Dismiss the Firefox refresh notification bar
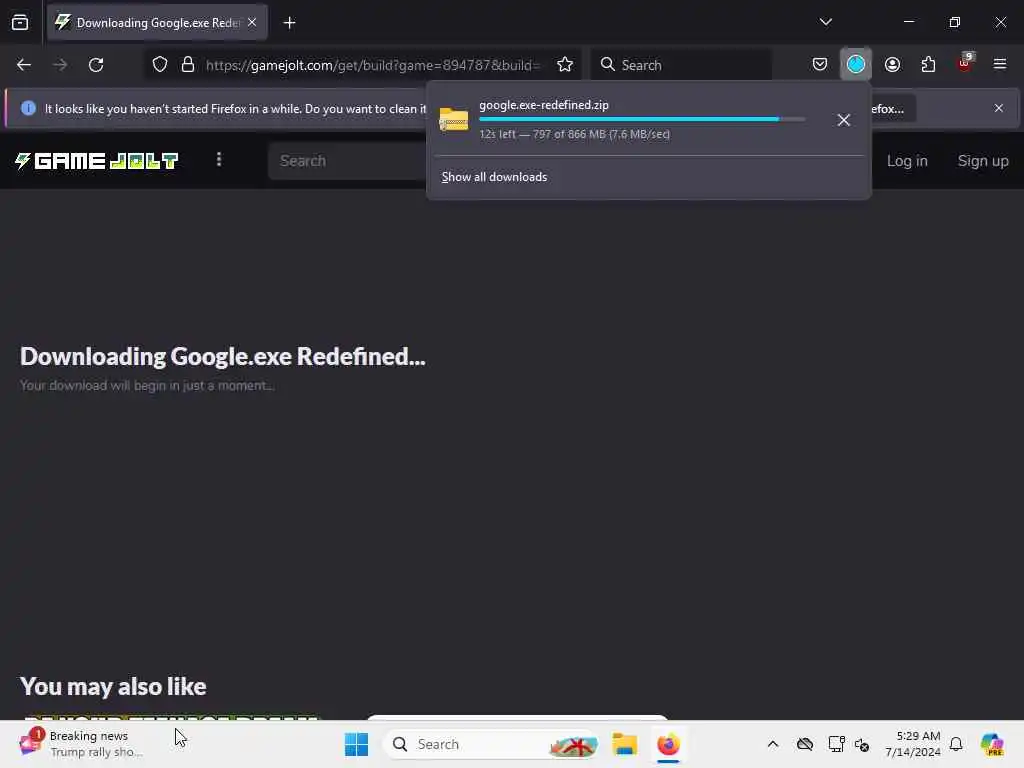Screen dimensions: 1024x768 [x=999, y=108]
